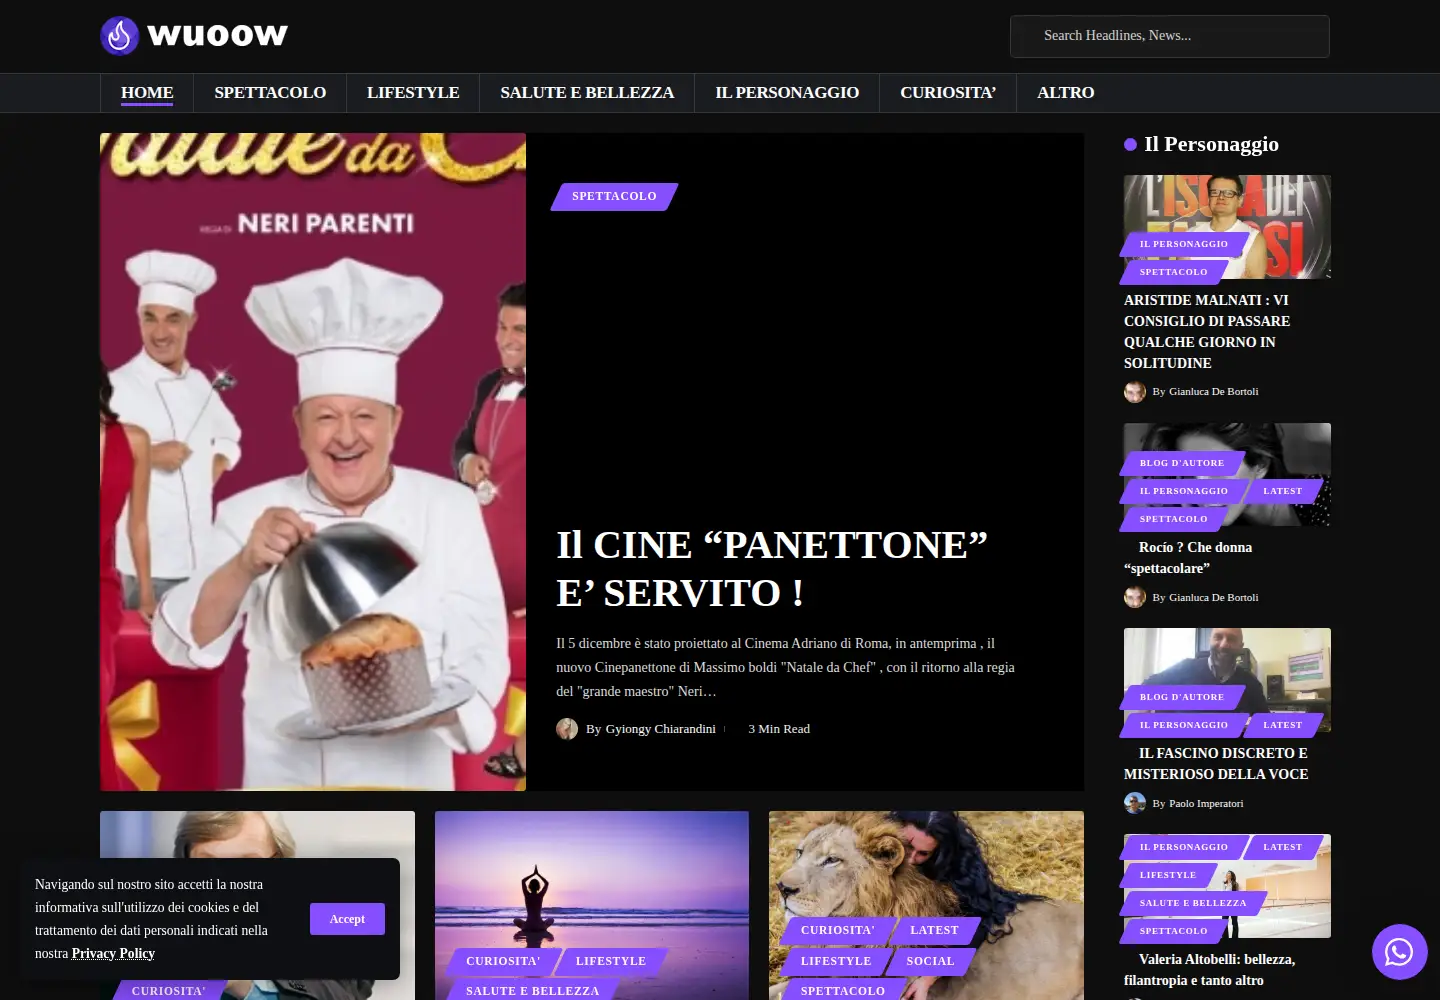Click the SPETTACOLO tag on the hero article

(614, 197)
